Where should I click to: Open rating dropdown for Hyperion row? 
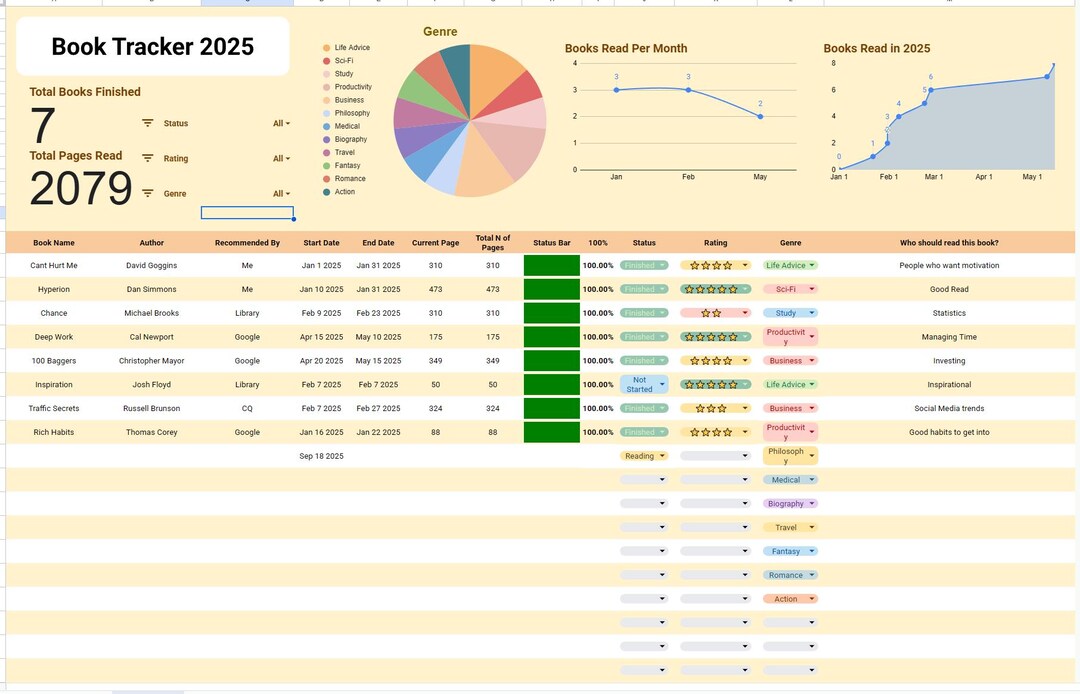[x=715, y=289]
